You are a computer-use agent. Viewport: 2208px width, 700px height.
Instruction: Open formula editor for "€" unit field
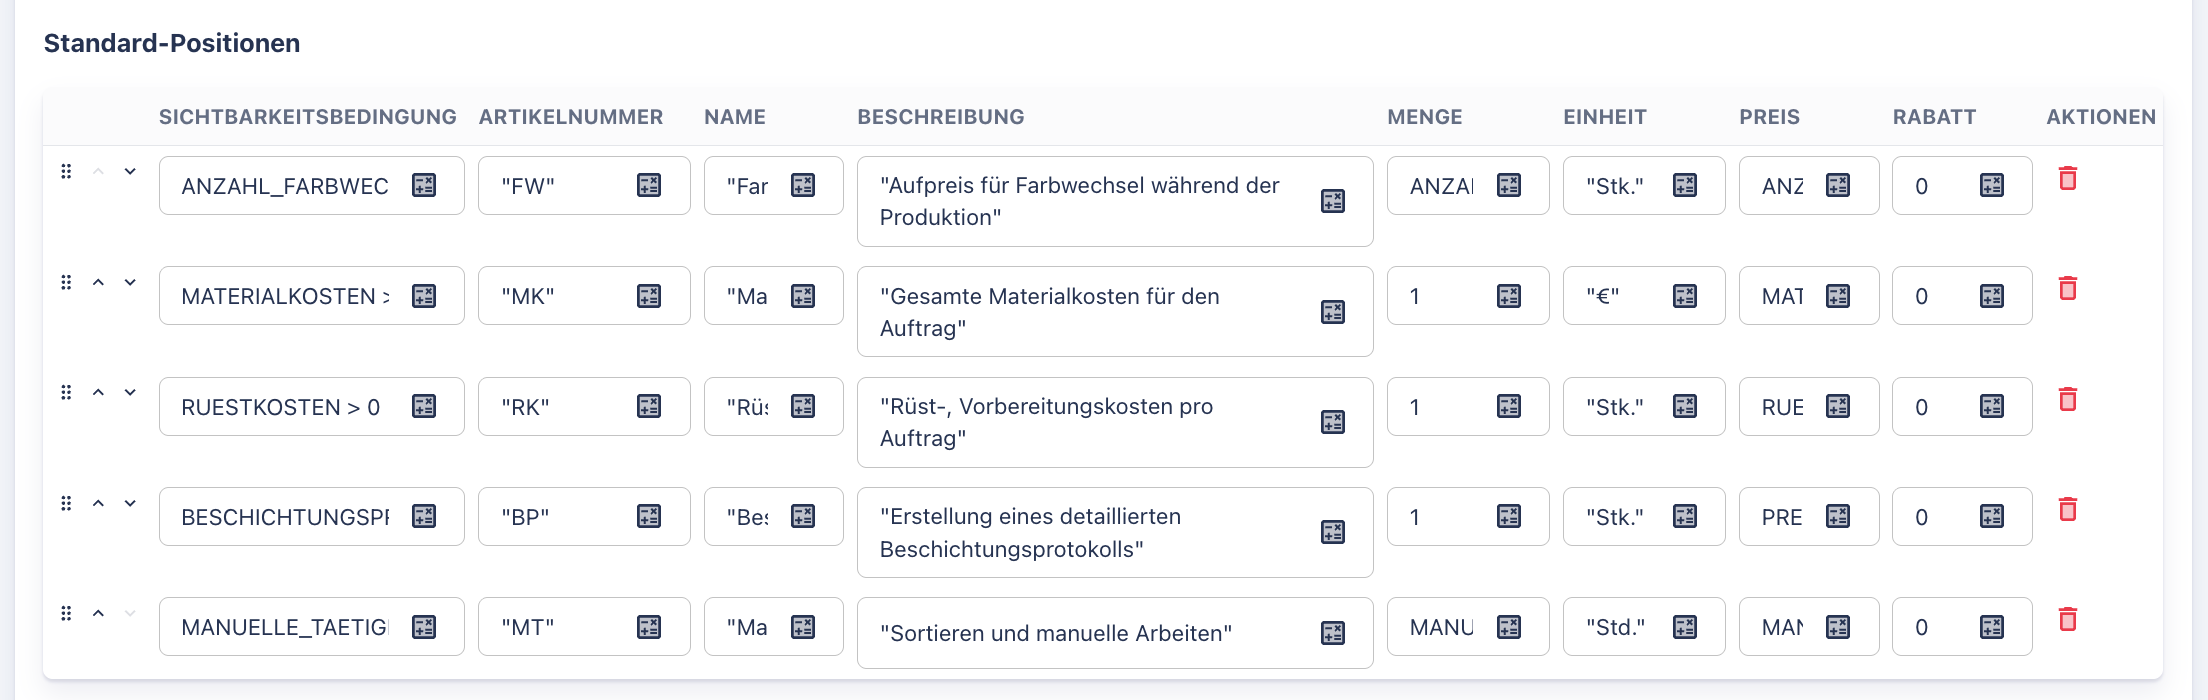point(1685,296)
